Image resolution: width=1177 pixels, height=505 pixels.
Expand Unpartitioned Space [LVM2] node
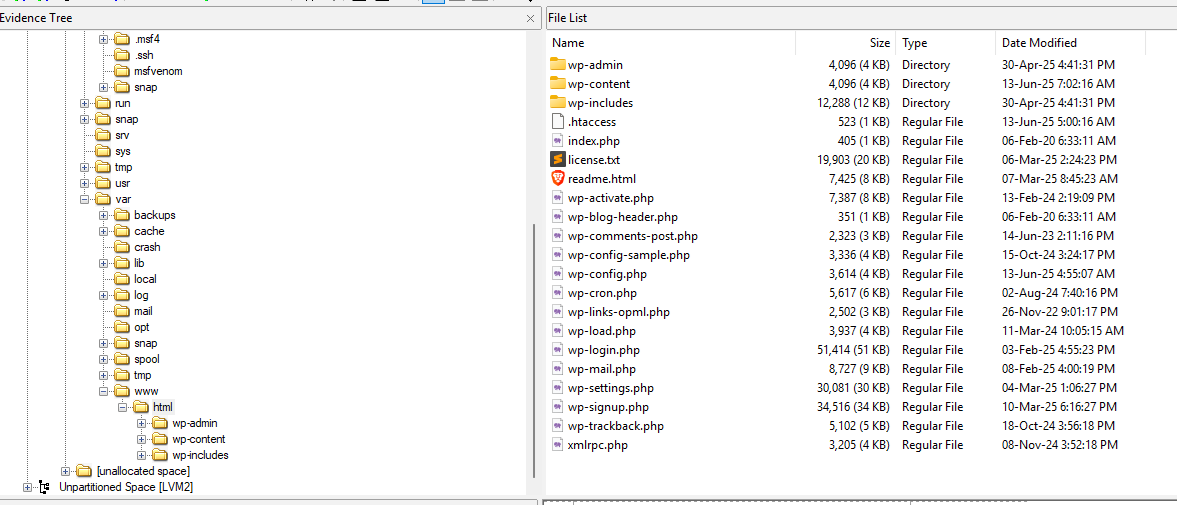click(27, 487)
